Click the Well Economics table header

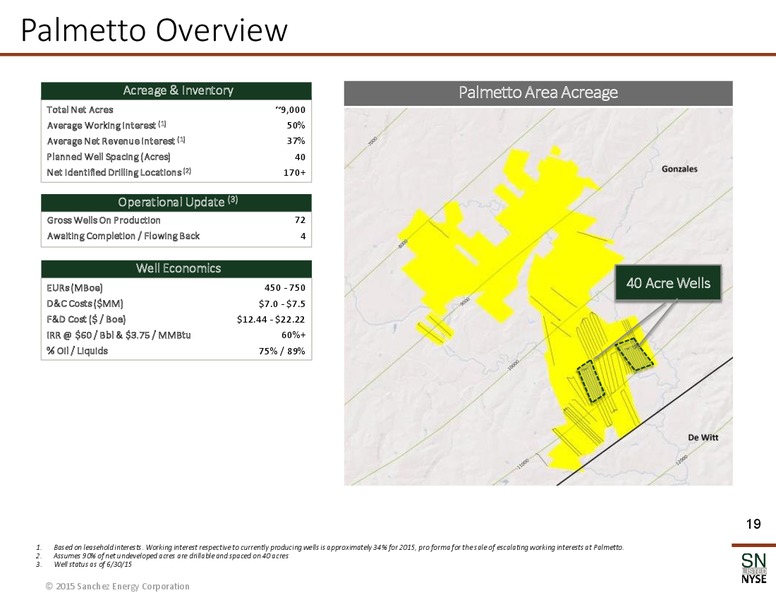pos(176,269)
